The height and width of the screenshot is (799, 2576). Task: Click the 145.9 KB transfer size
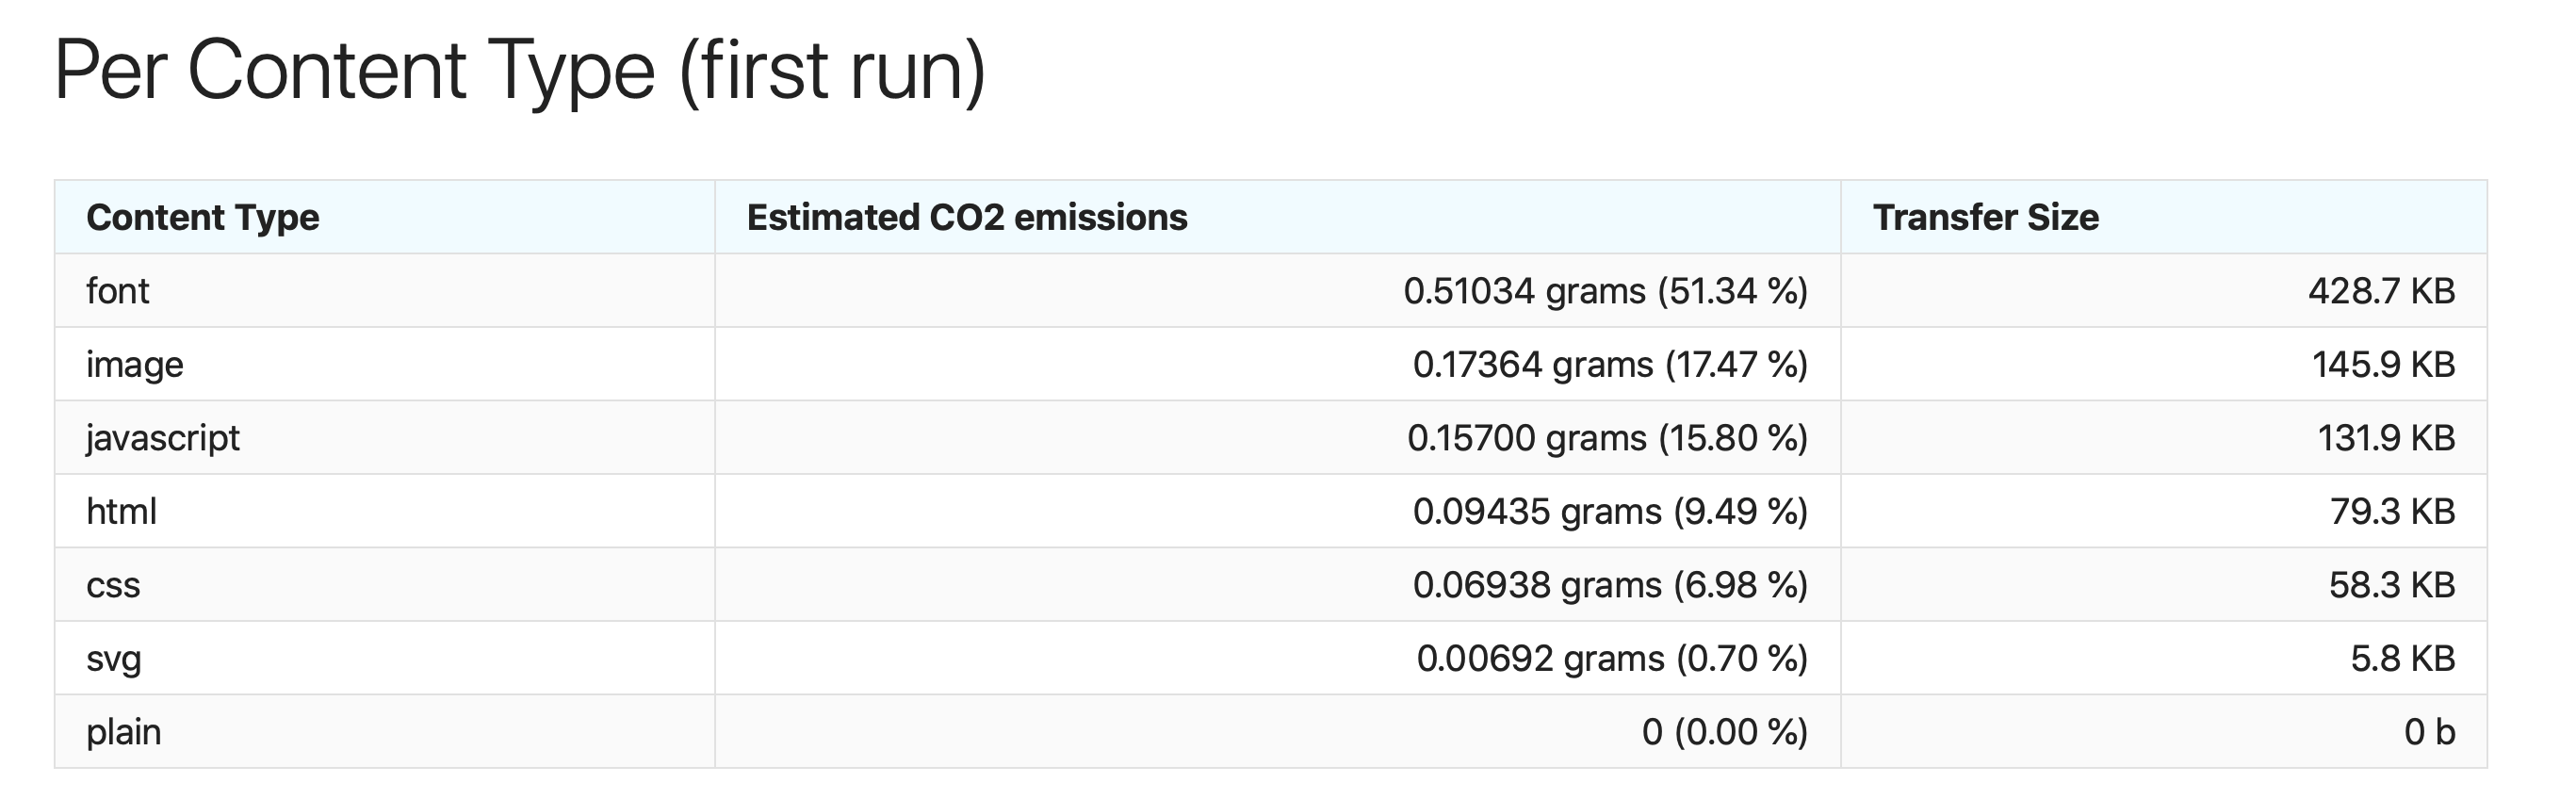coord(2383,365)
